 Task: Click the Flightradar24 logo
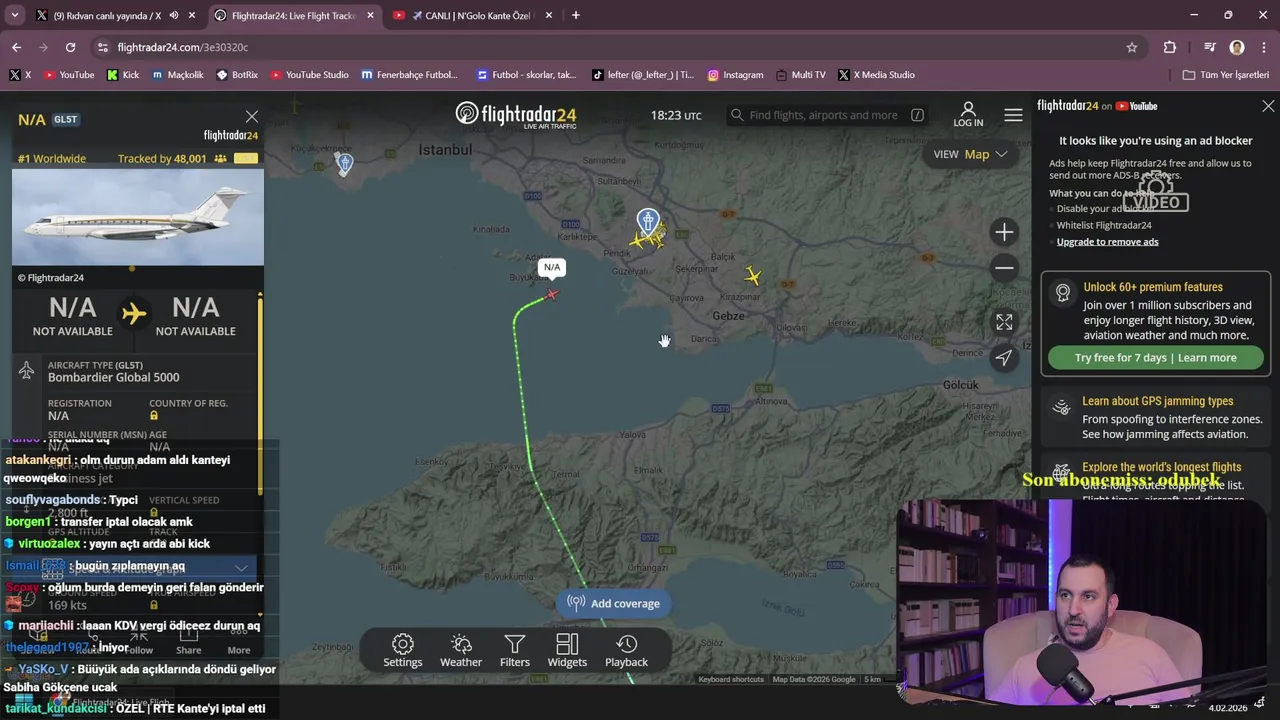[516, 115]
